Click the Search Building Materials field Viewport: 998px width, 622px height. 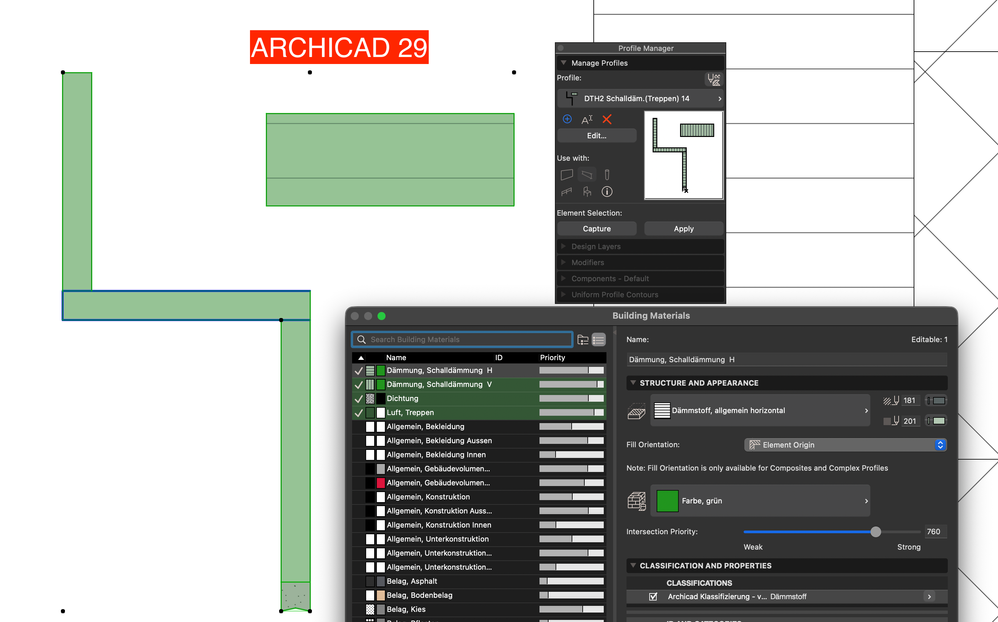(x=463, y=339)
